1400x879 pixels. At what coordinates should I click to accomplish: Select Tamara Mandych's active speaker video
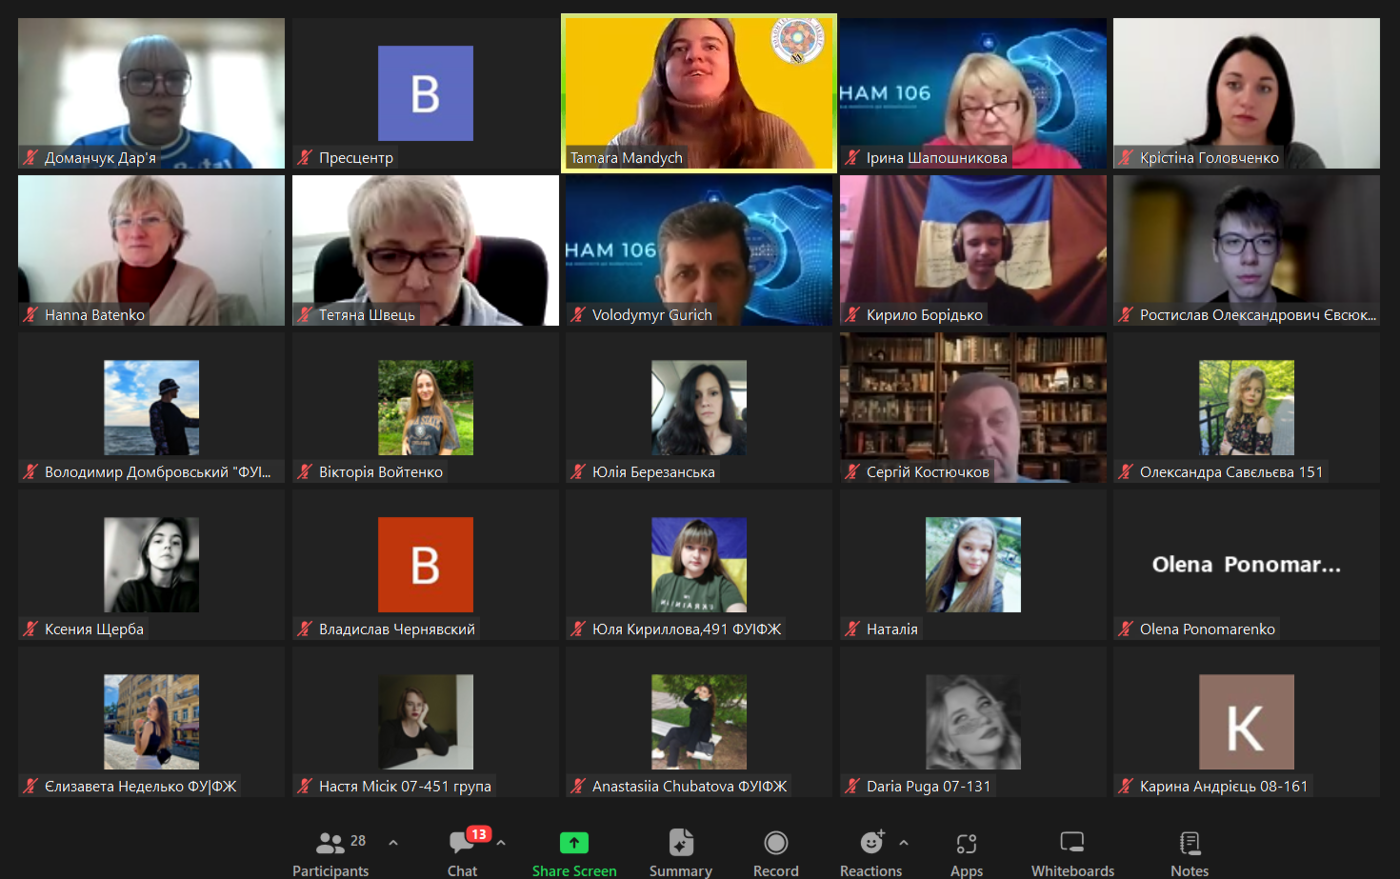699,93
